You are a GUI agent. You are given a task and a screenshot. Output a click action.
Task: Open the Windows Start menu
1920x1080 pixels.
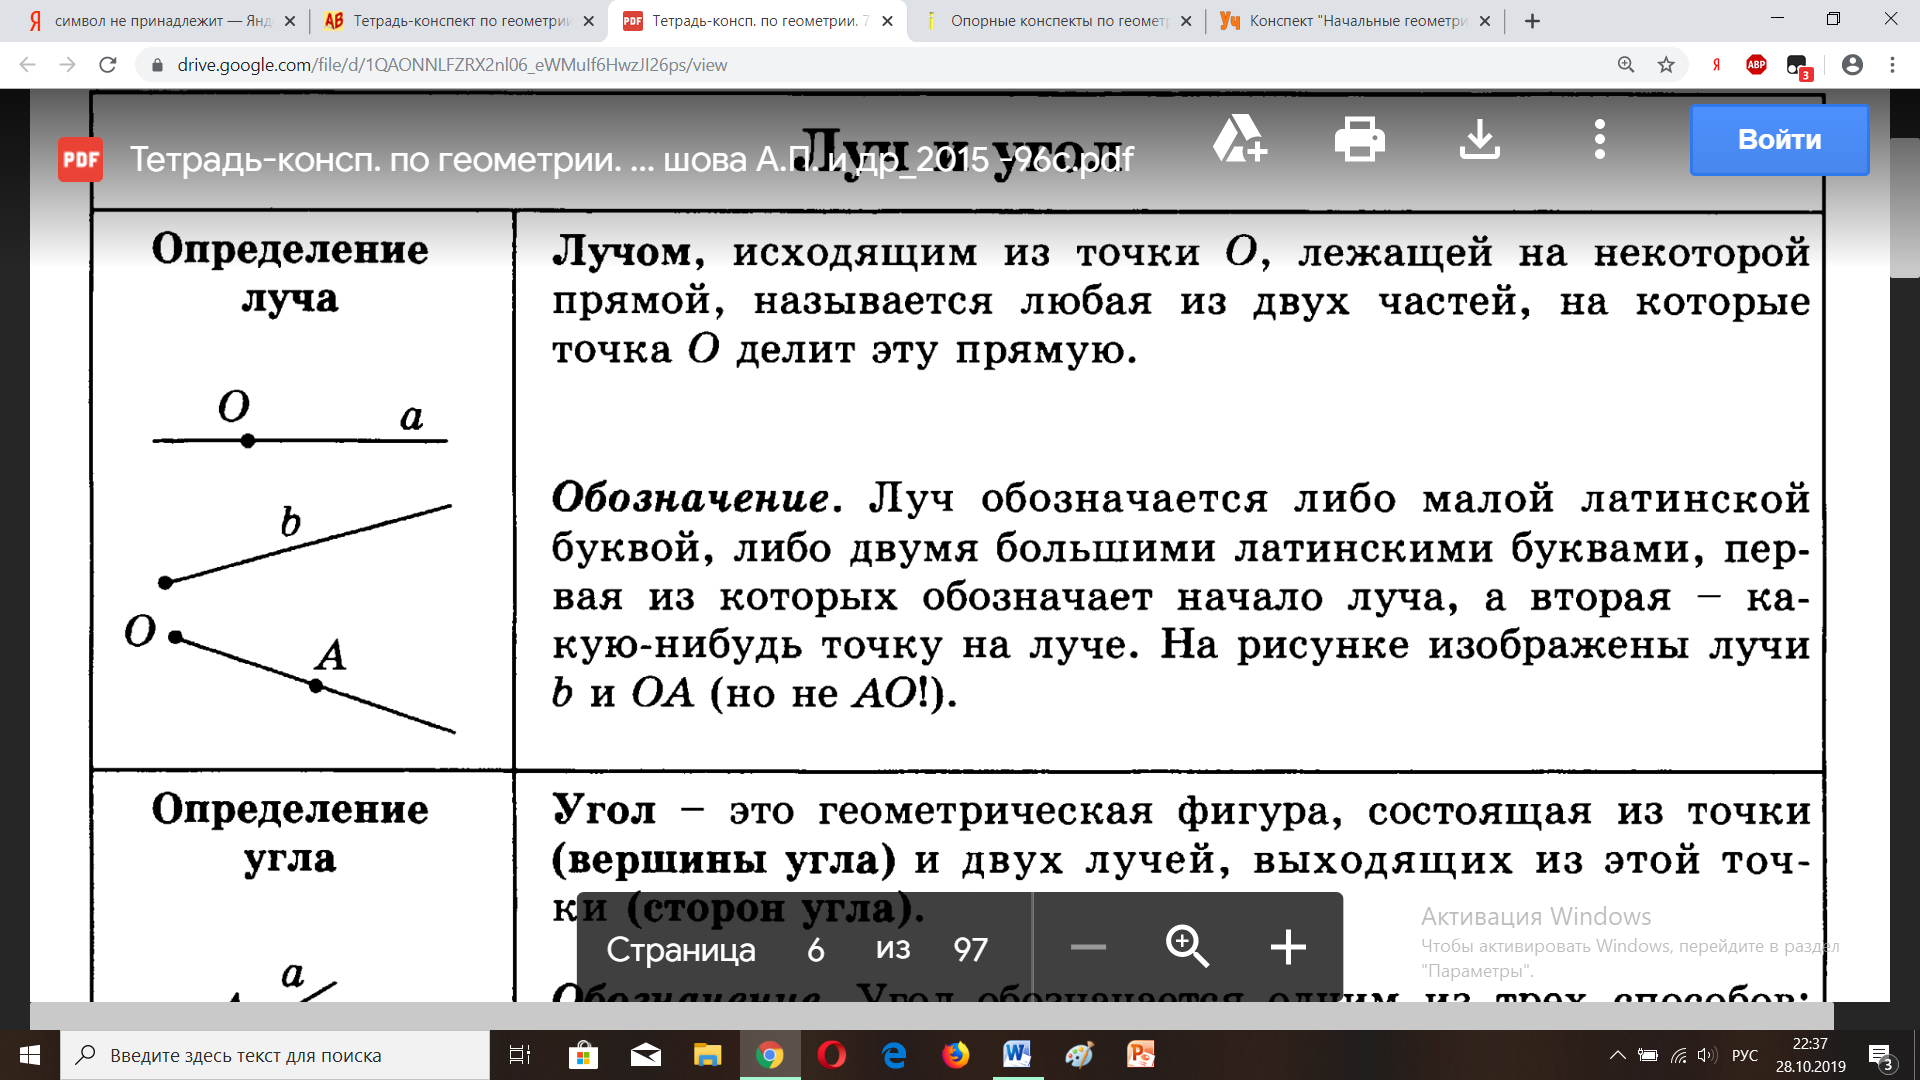click(x=30, y=1055)
